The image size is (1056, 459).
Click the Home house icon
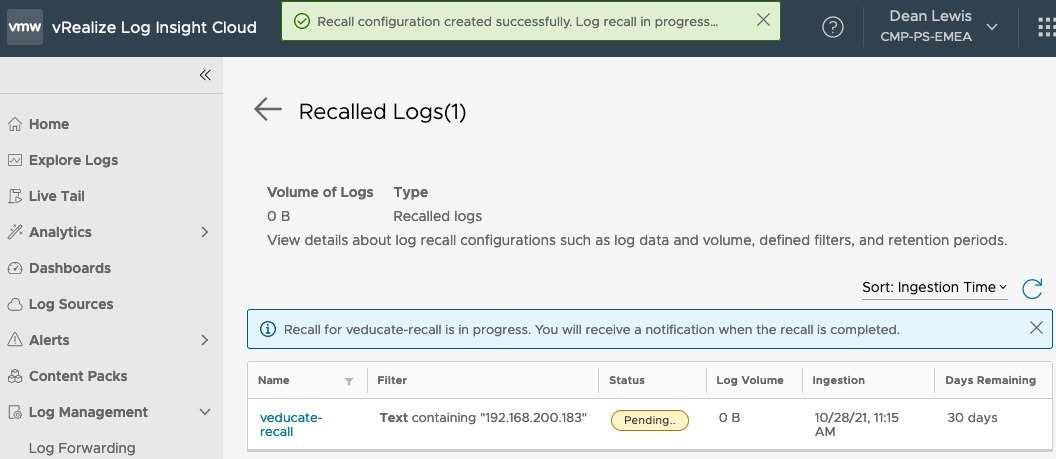point(15,124)
